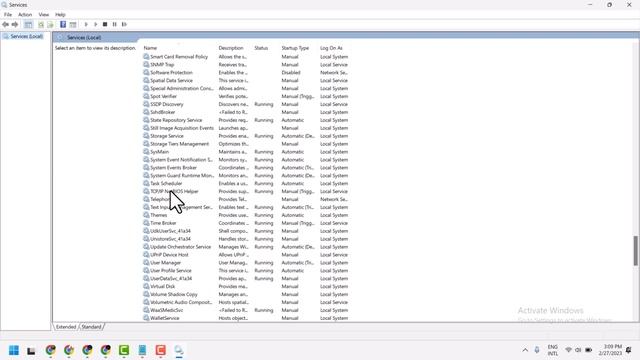Open the File menu
Viewport: 640px width, 360px height.
[8, 15]
